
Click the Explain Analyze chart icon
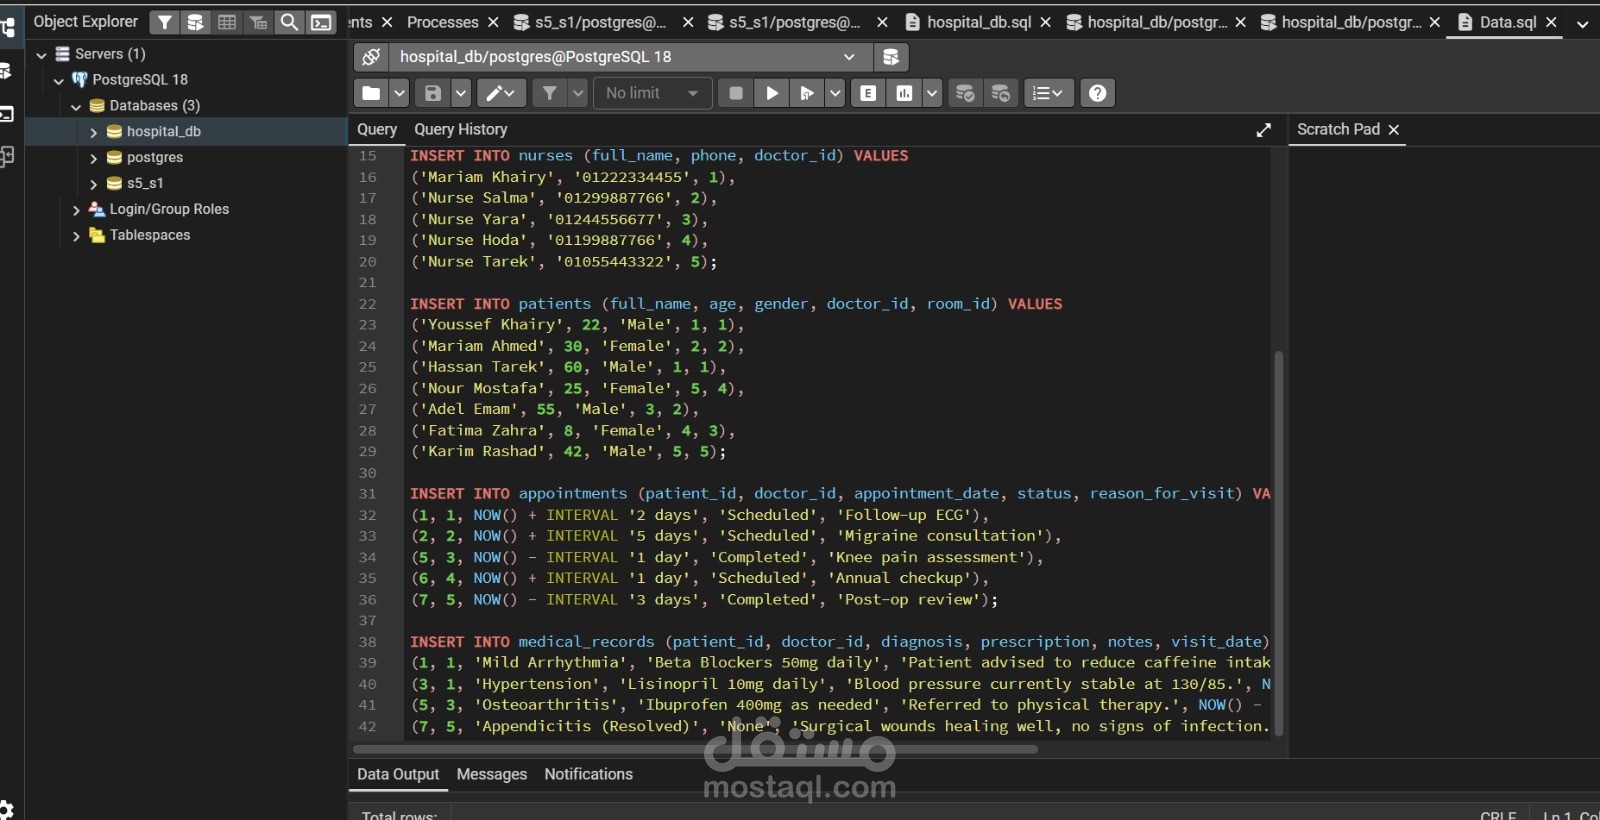(x=905, y=93)
